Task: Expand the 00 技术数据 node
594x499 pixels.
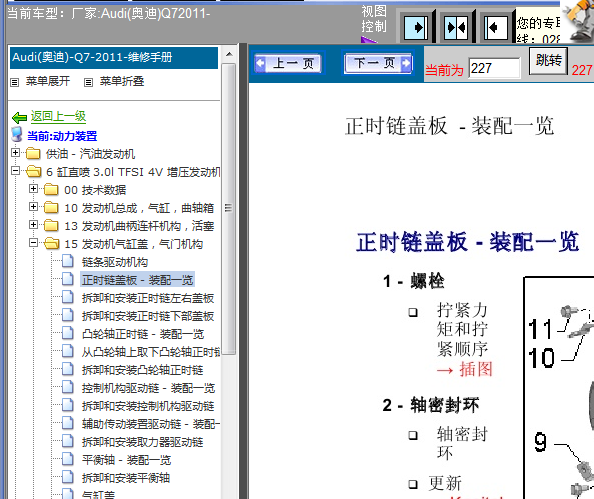Action: (x=33, y=189)
